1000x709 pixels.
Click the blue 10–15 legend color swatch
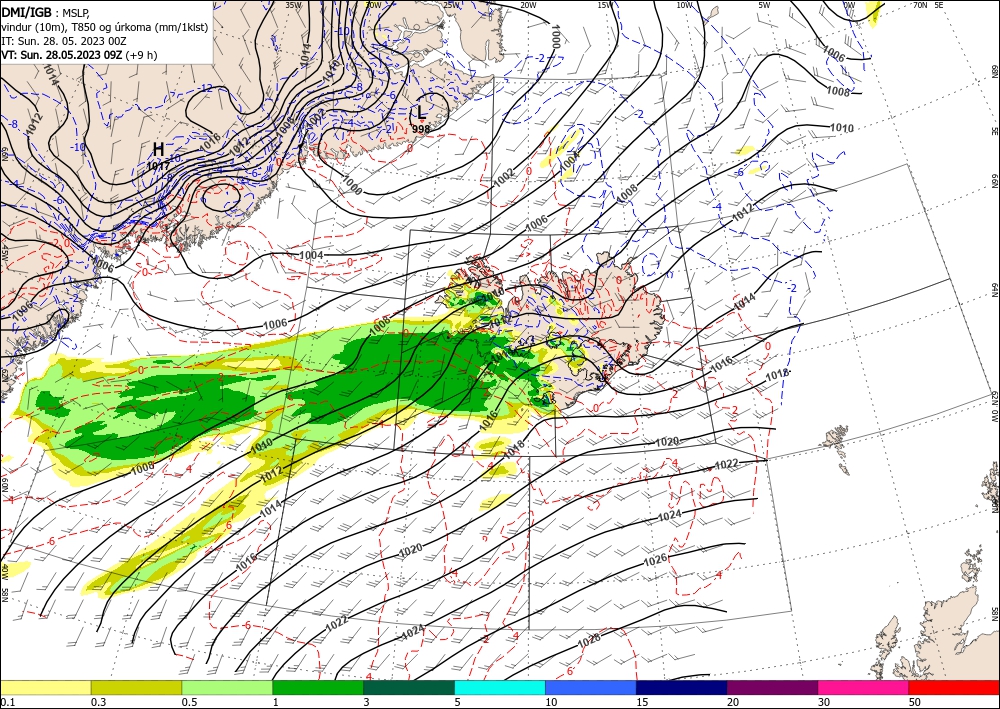tap(591, 687)
